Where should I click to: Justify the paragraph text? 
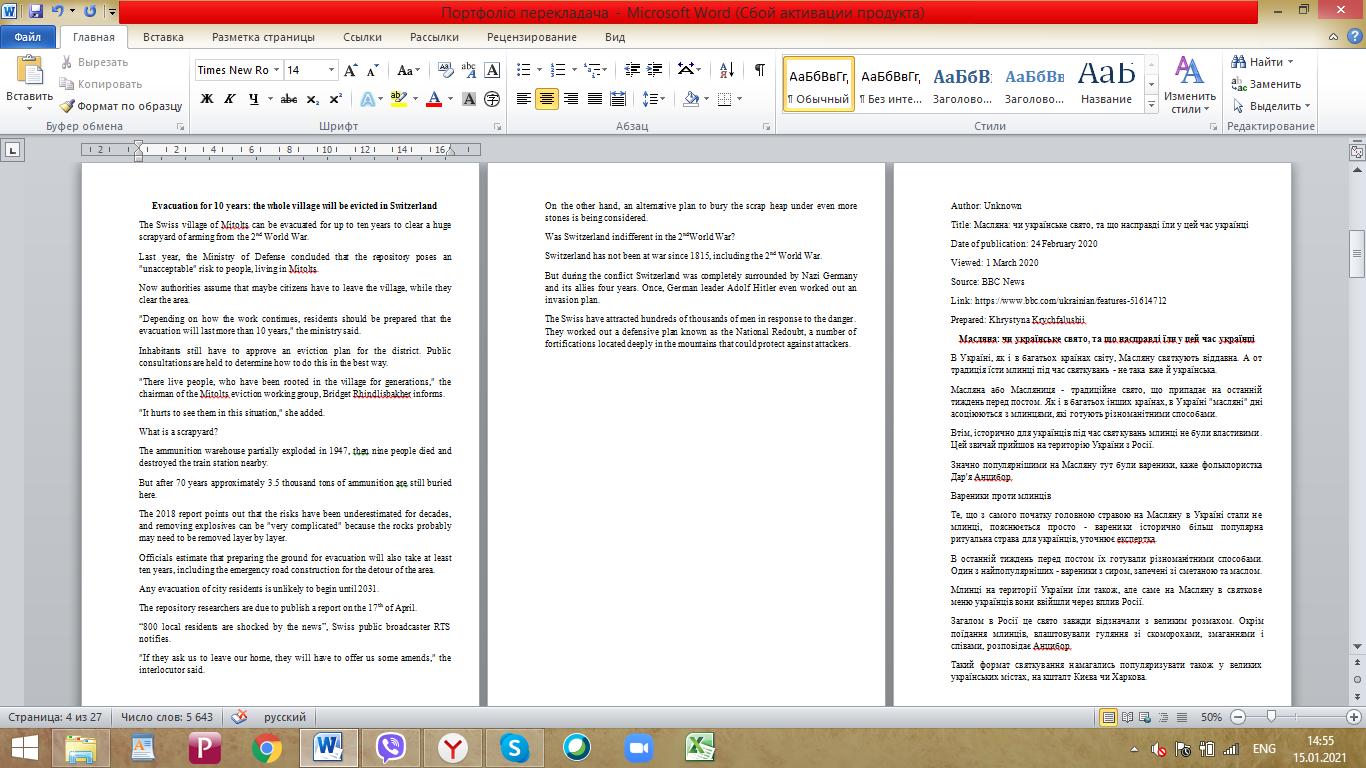pyautogui.click(x=595, y=99)
